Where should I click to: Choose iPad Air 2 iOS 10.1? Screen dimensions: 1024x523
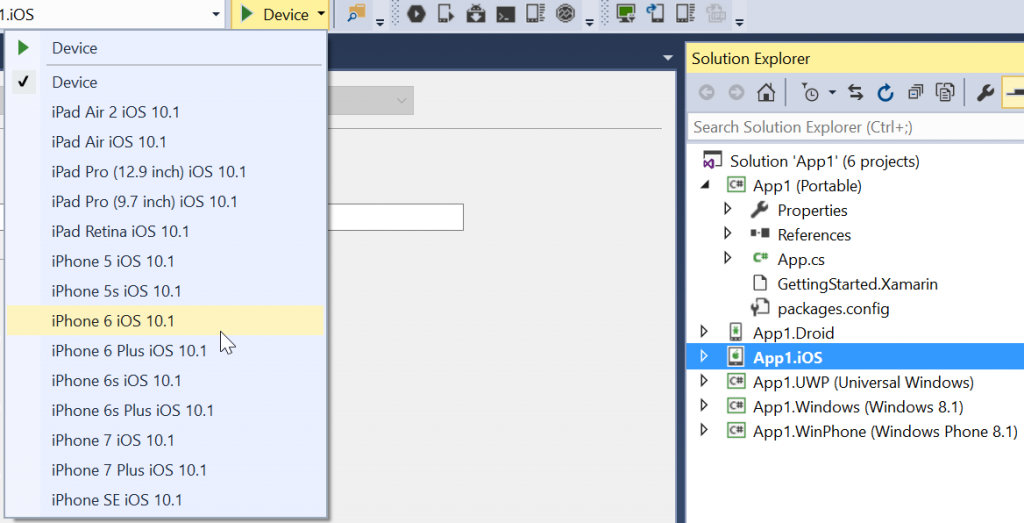(x=166, y=112)
